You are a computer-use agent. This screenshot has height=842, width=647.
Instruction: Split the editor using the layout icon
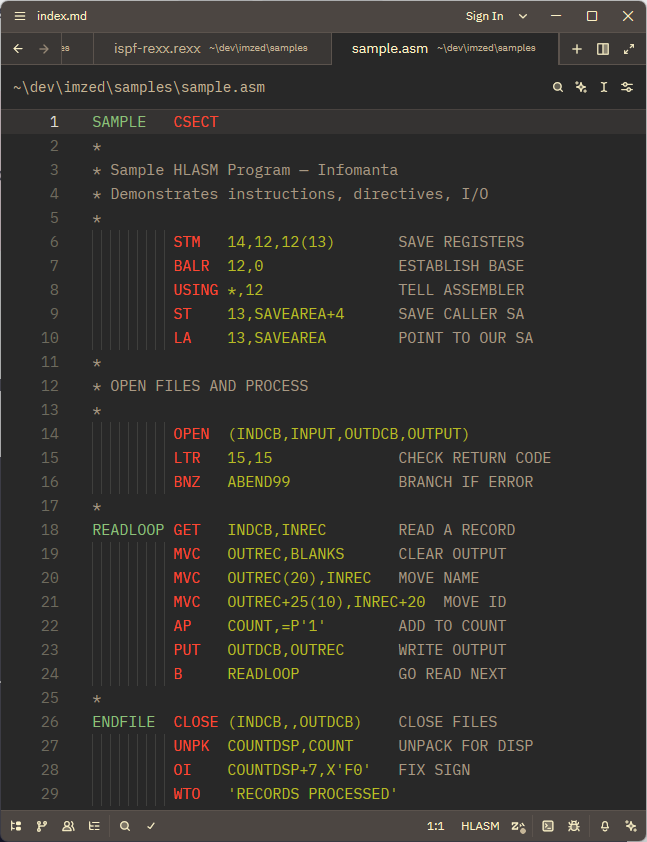[605, 47]
